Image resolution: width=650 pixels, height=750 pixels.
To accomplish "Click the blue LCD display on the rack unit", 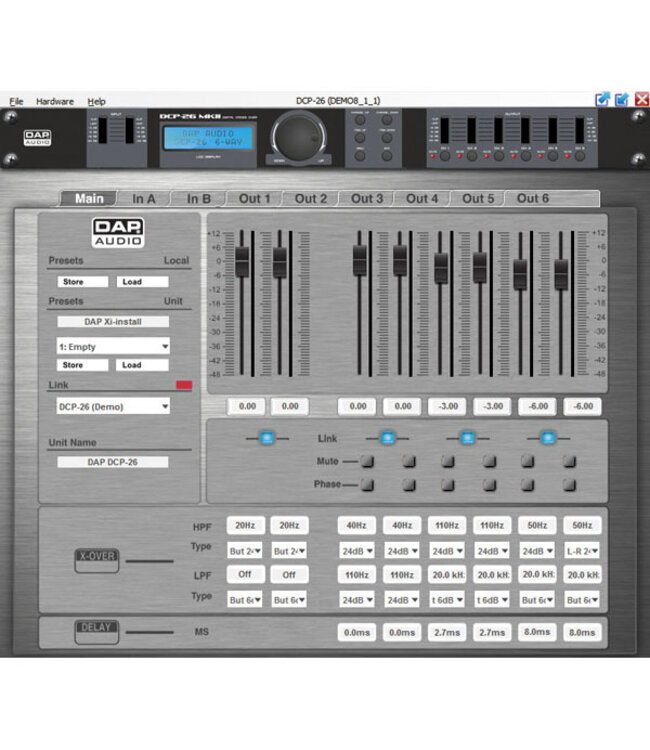I will click(x=208, y=138).
